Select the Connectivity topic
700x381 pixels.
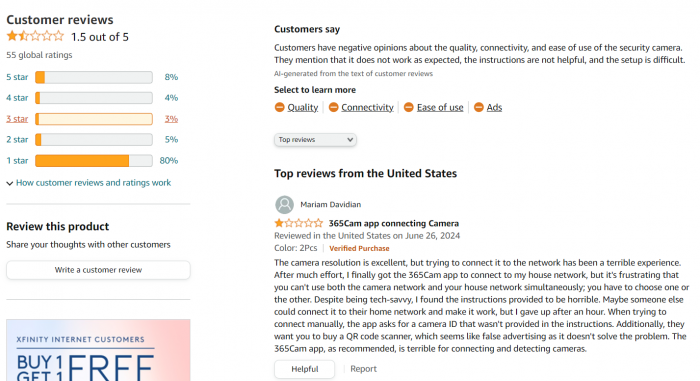pyautogui.click(x=367, y=107)
